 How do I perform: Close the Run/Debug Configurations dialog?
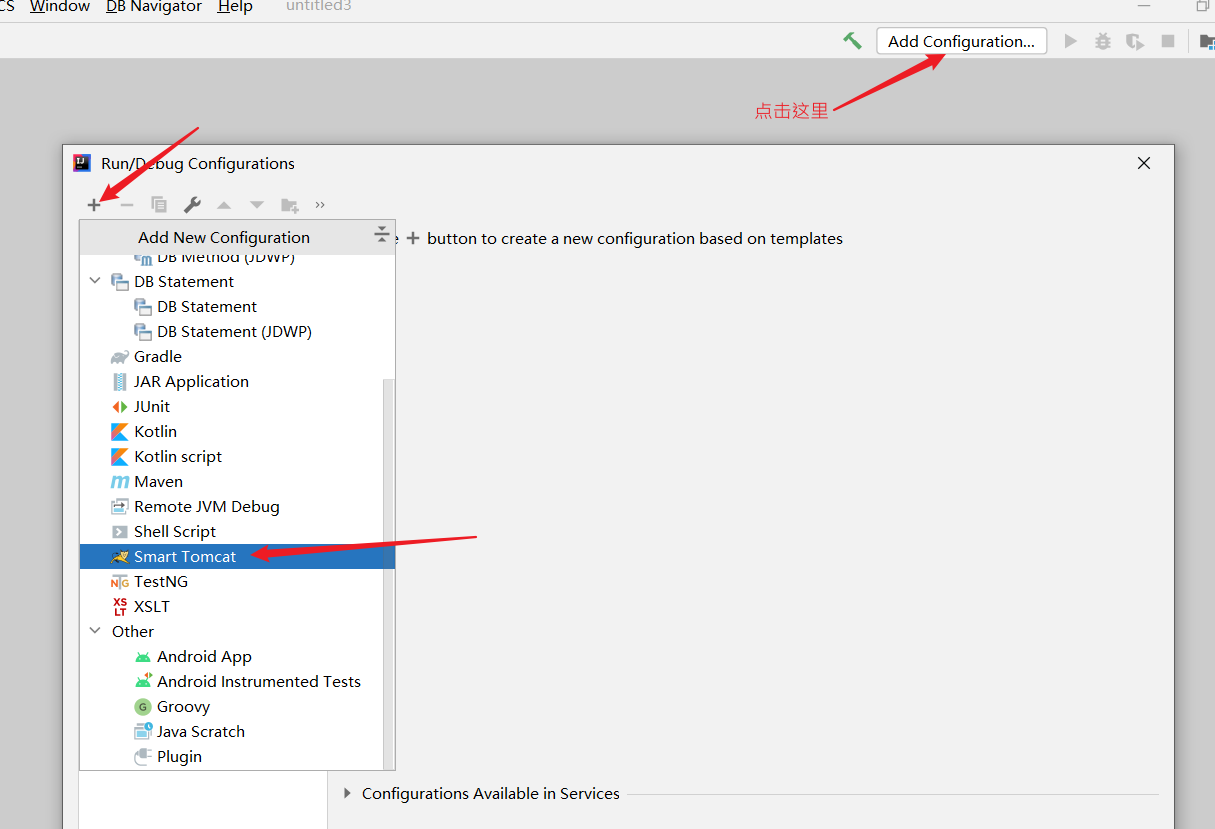(1144, 163)
